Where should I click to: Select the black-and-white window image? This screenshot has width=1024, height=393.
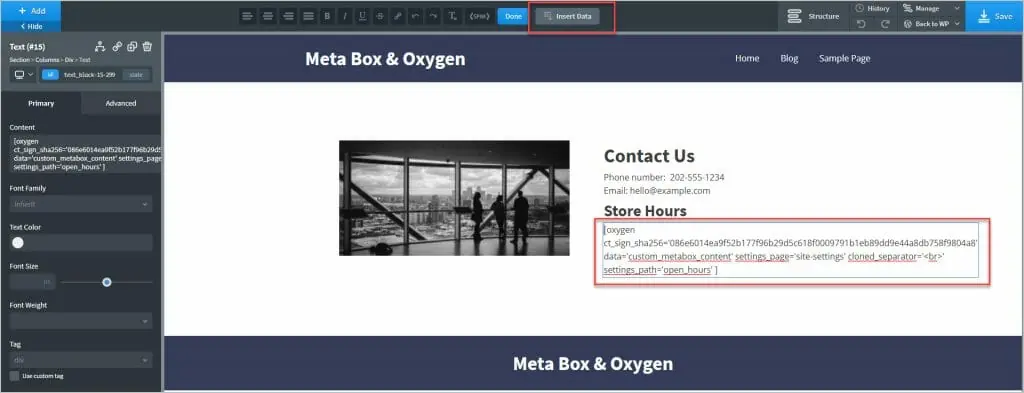(x=454, y=198)
